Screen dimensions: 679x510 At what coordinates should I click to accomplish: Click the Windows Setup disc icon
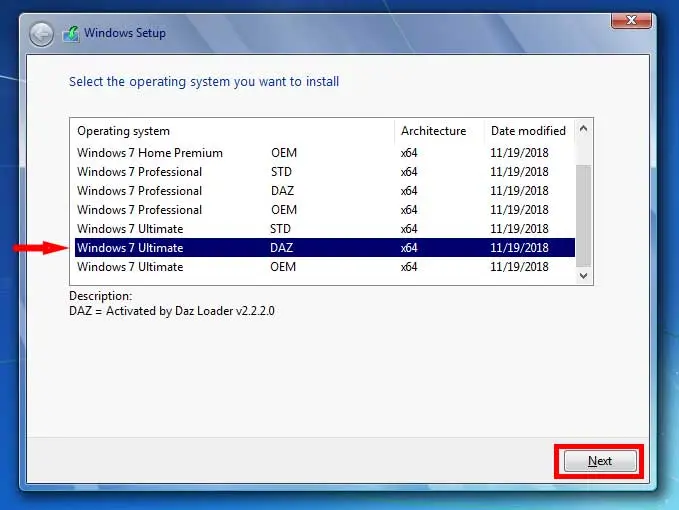click(x=70, y=34)
